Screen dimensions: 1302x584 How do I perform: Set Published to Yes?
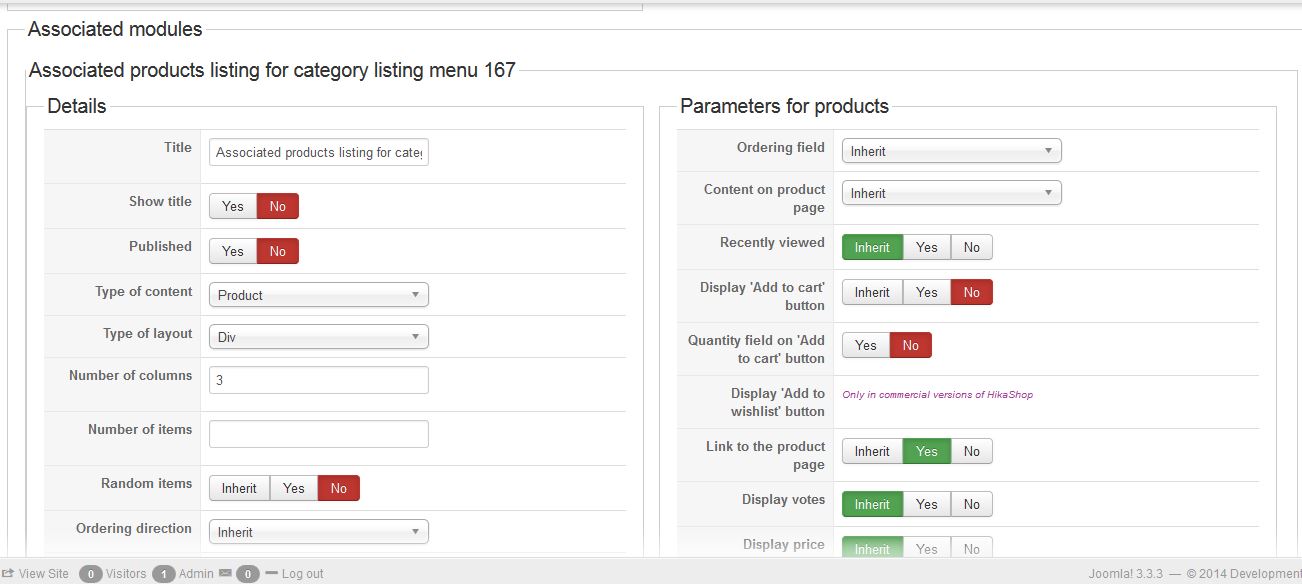(x=233, y=251)
